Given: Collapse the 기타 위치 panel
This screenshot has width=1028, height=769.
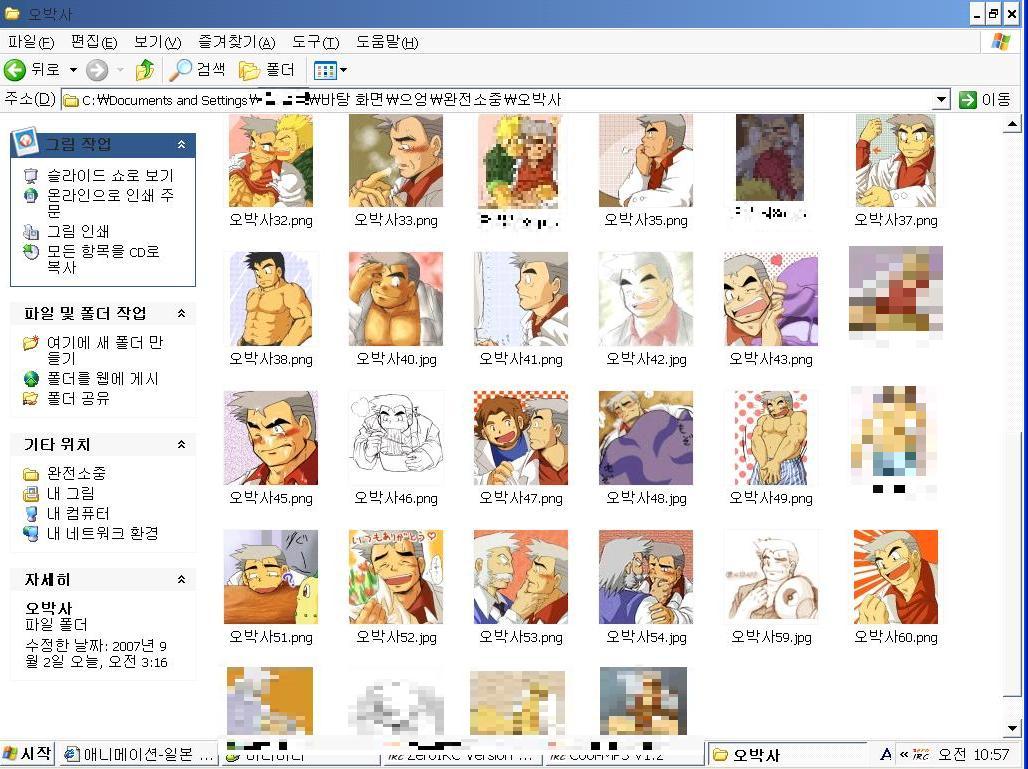Looking at the screenshot, I should pos(182,444).
